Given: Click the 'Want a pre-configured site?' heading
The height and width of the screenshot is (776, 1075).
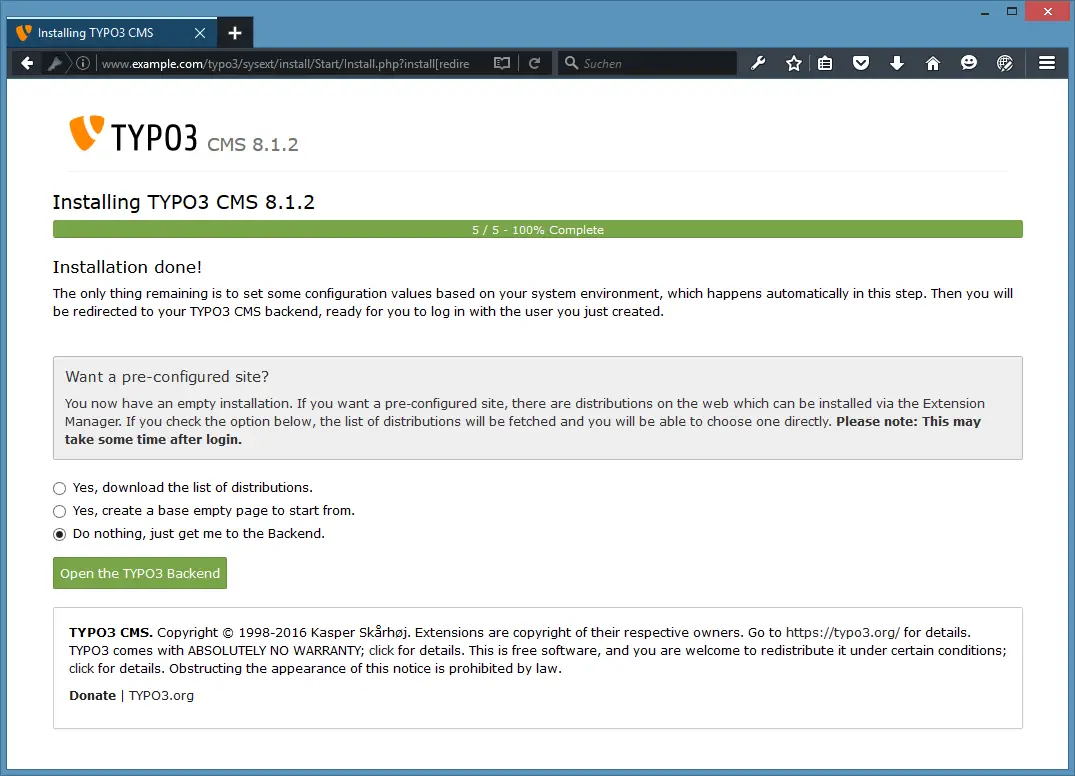Looking at the screenshot, I should point(167,376).
